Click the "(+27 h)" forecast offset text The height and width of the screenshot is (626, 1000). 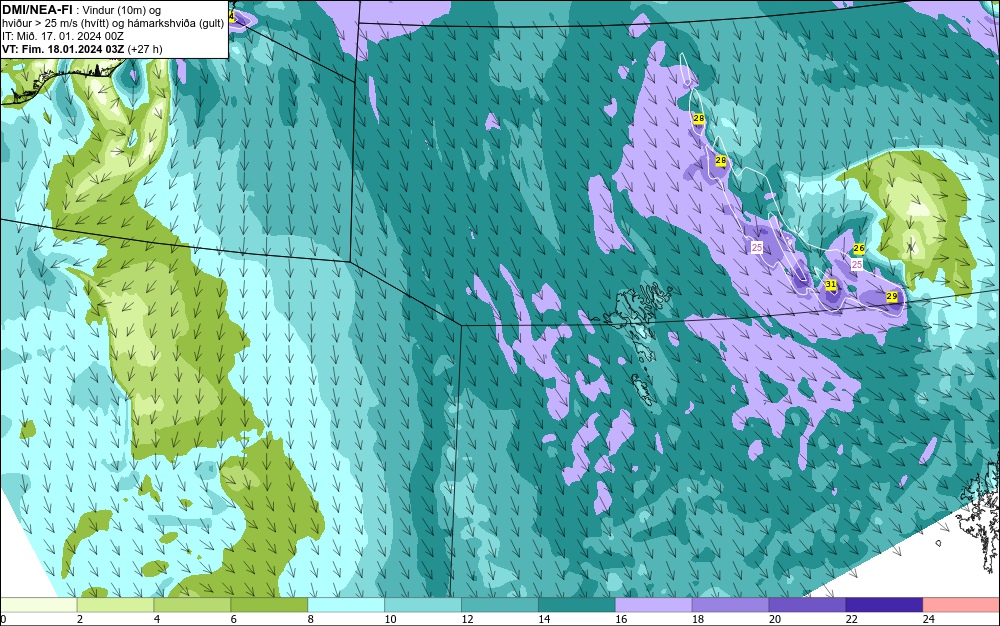pos(145,49)
